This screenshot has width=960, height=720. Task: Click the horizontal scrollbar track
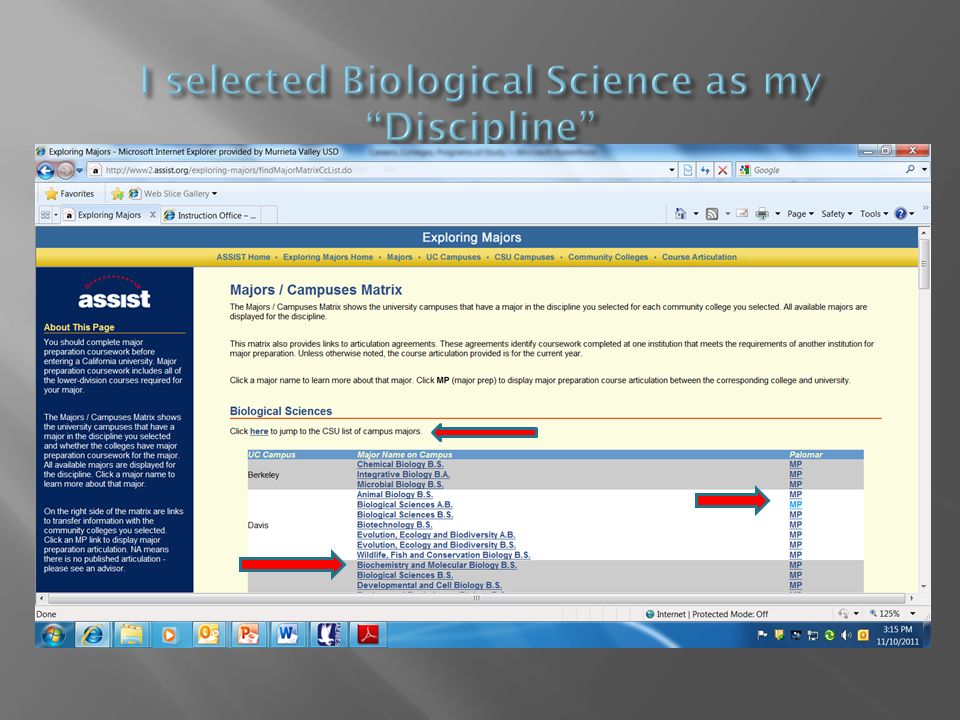point(476,598)
